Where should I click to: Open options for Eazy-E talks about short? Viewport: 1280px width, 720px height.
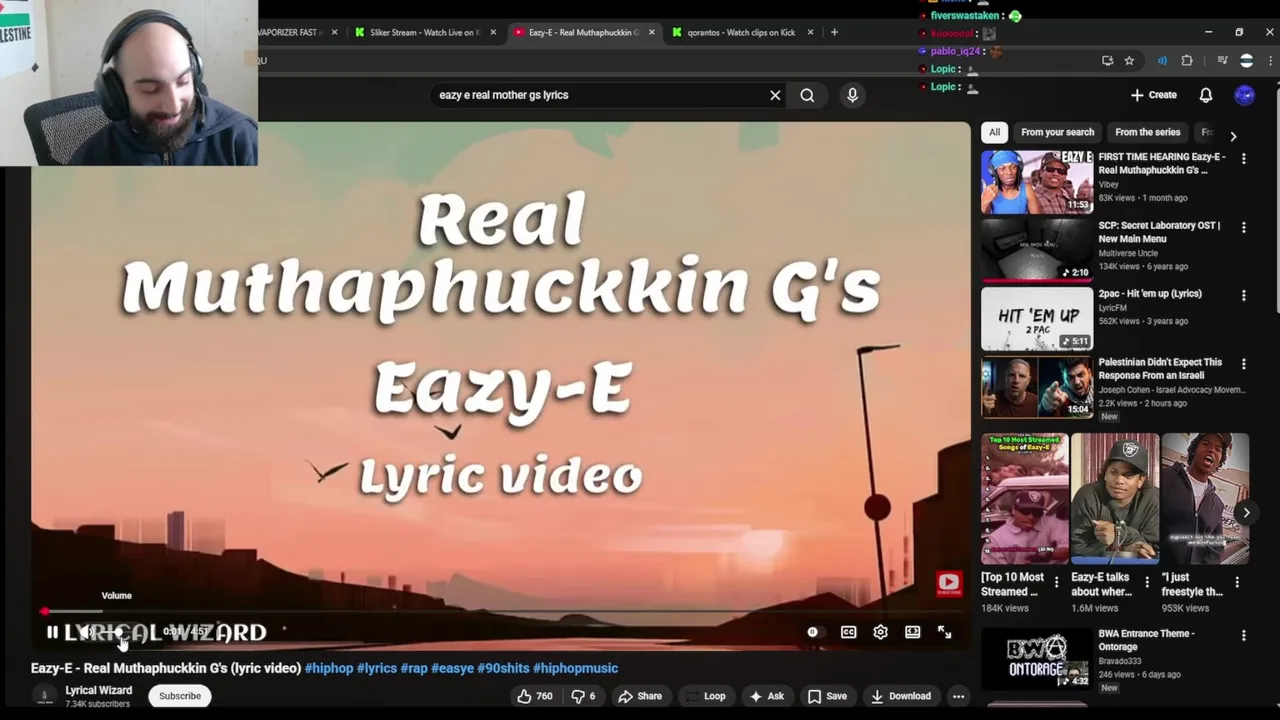click(x=1147, y=582)
